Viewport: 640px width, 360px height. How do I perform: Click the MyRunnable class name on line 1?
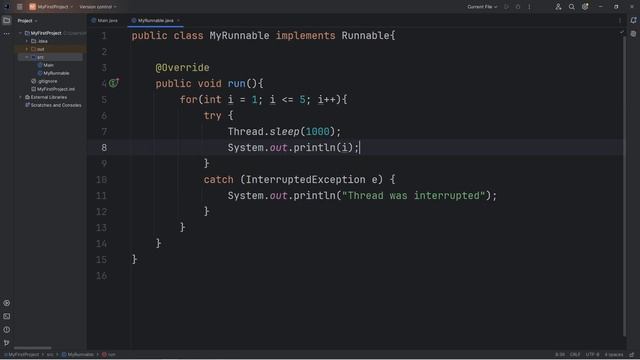click(x=239, y=36)
